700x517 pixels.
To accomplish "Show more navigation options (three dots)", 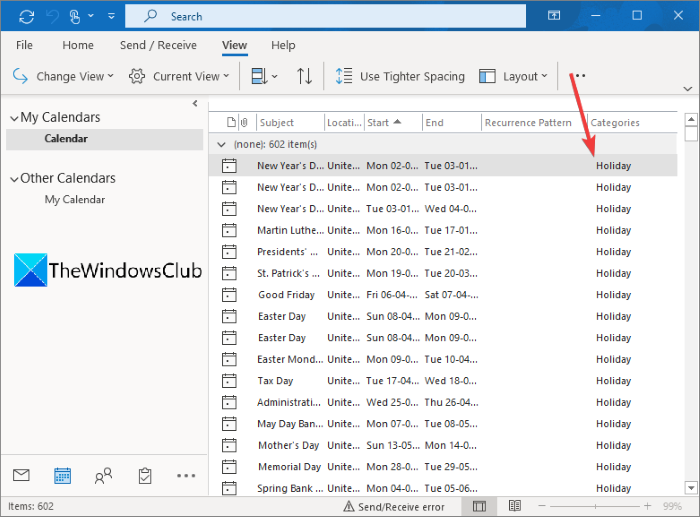I will pyautogui.click(x=185, y=476).
